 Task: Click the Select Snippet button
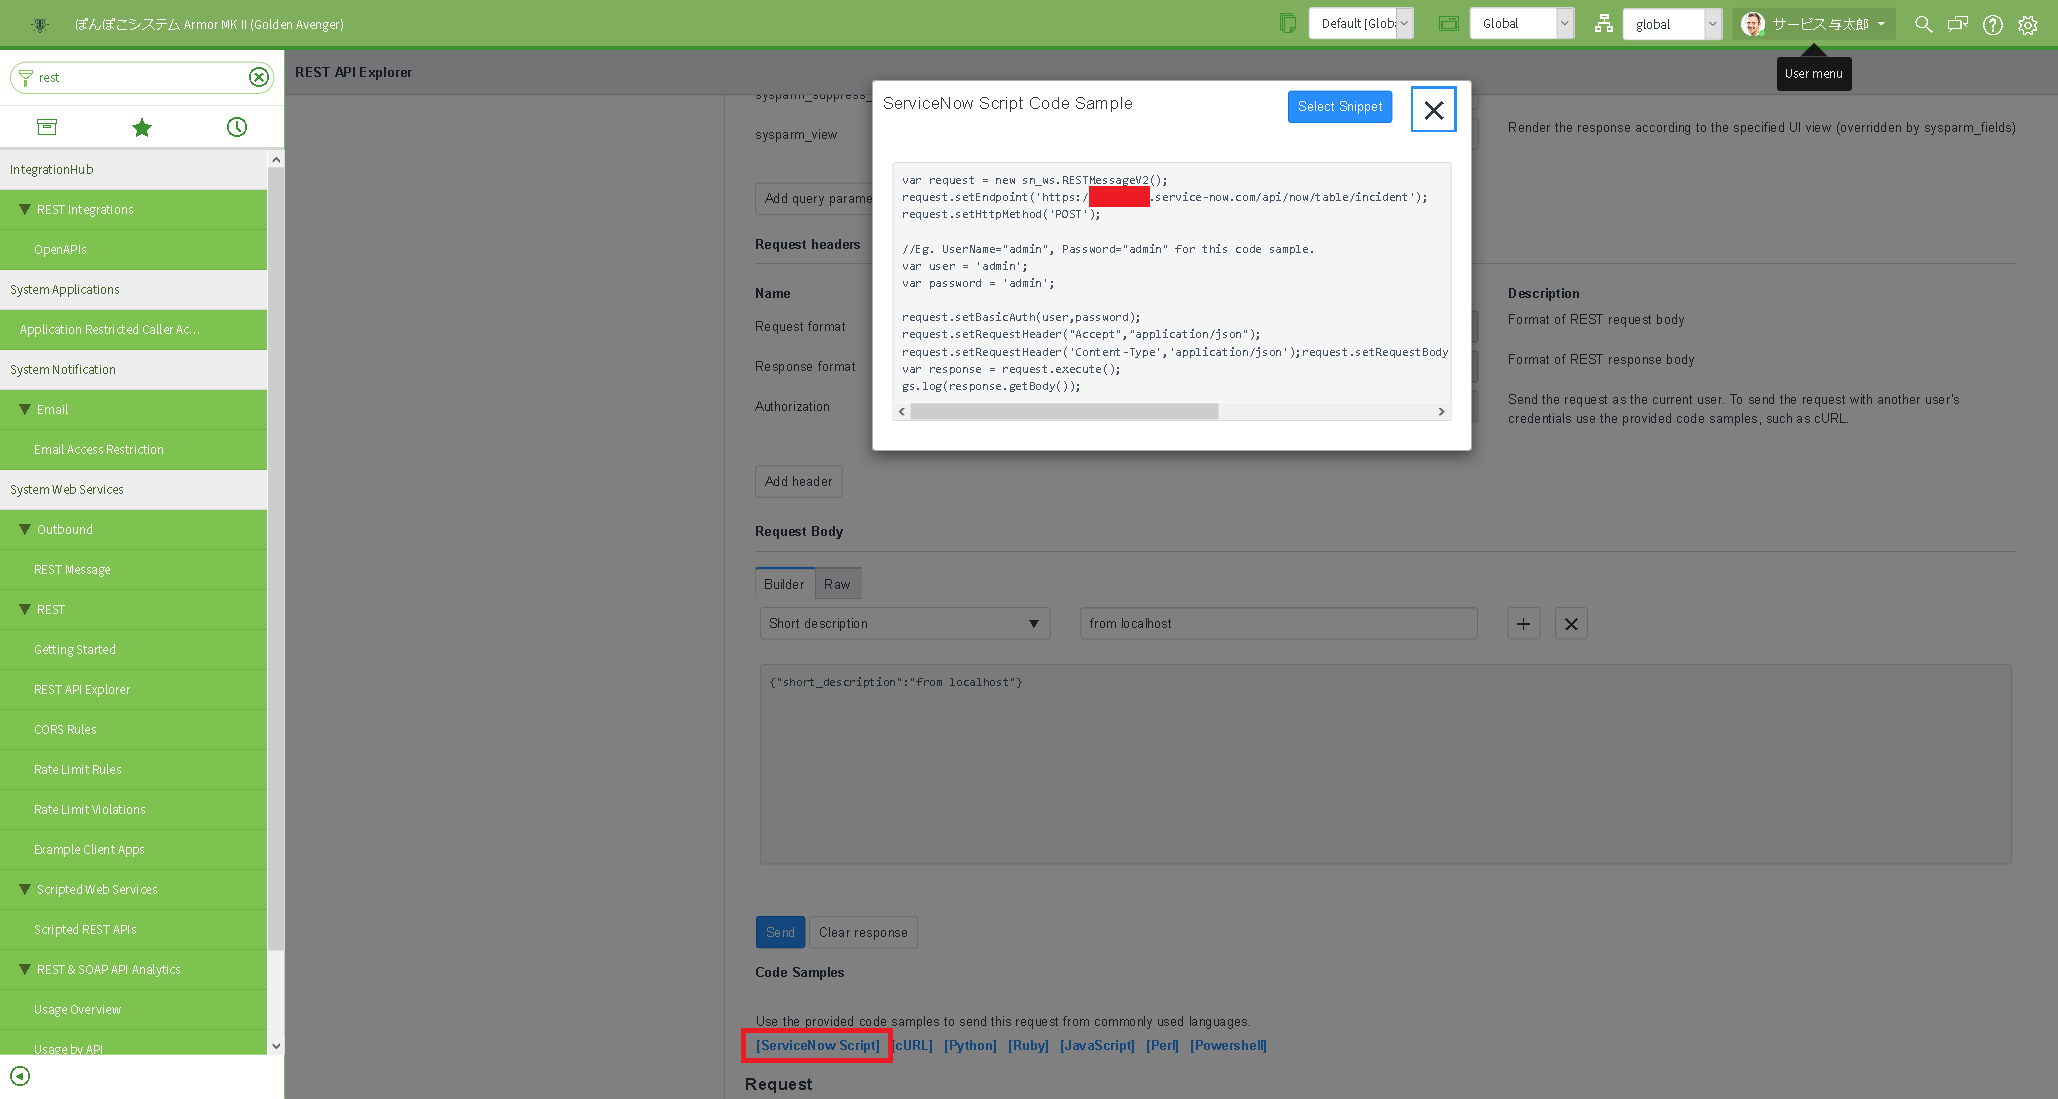tap(1339, 106)
